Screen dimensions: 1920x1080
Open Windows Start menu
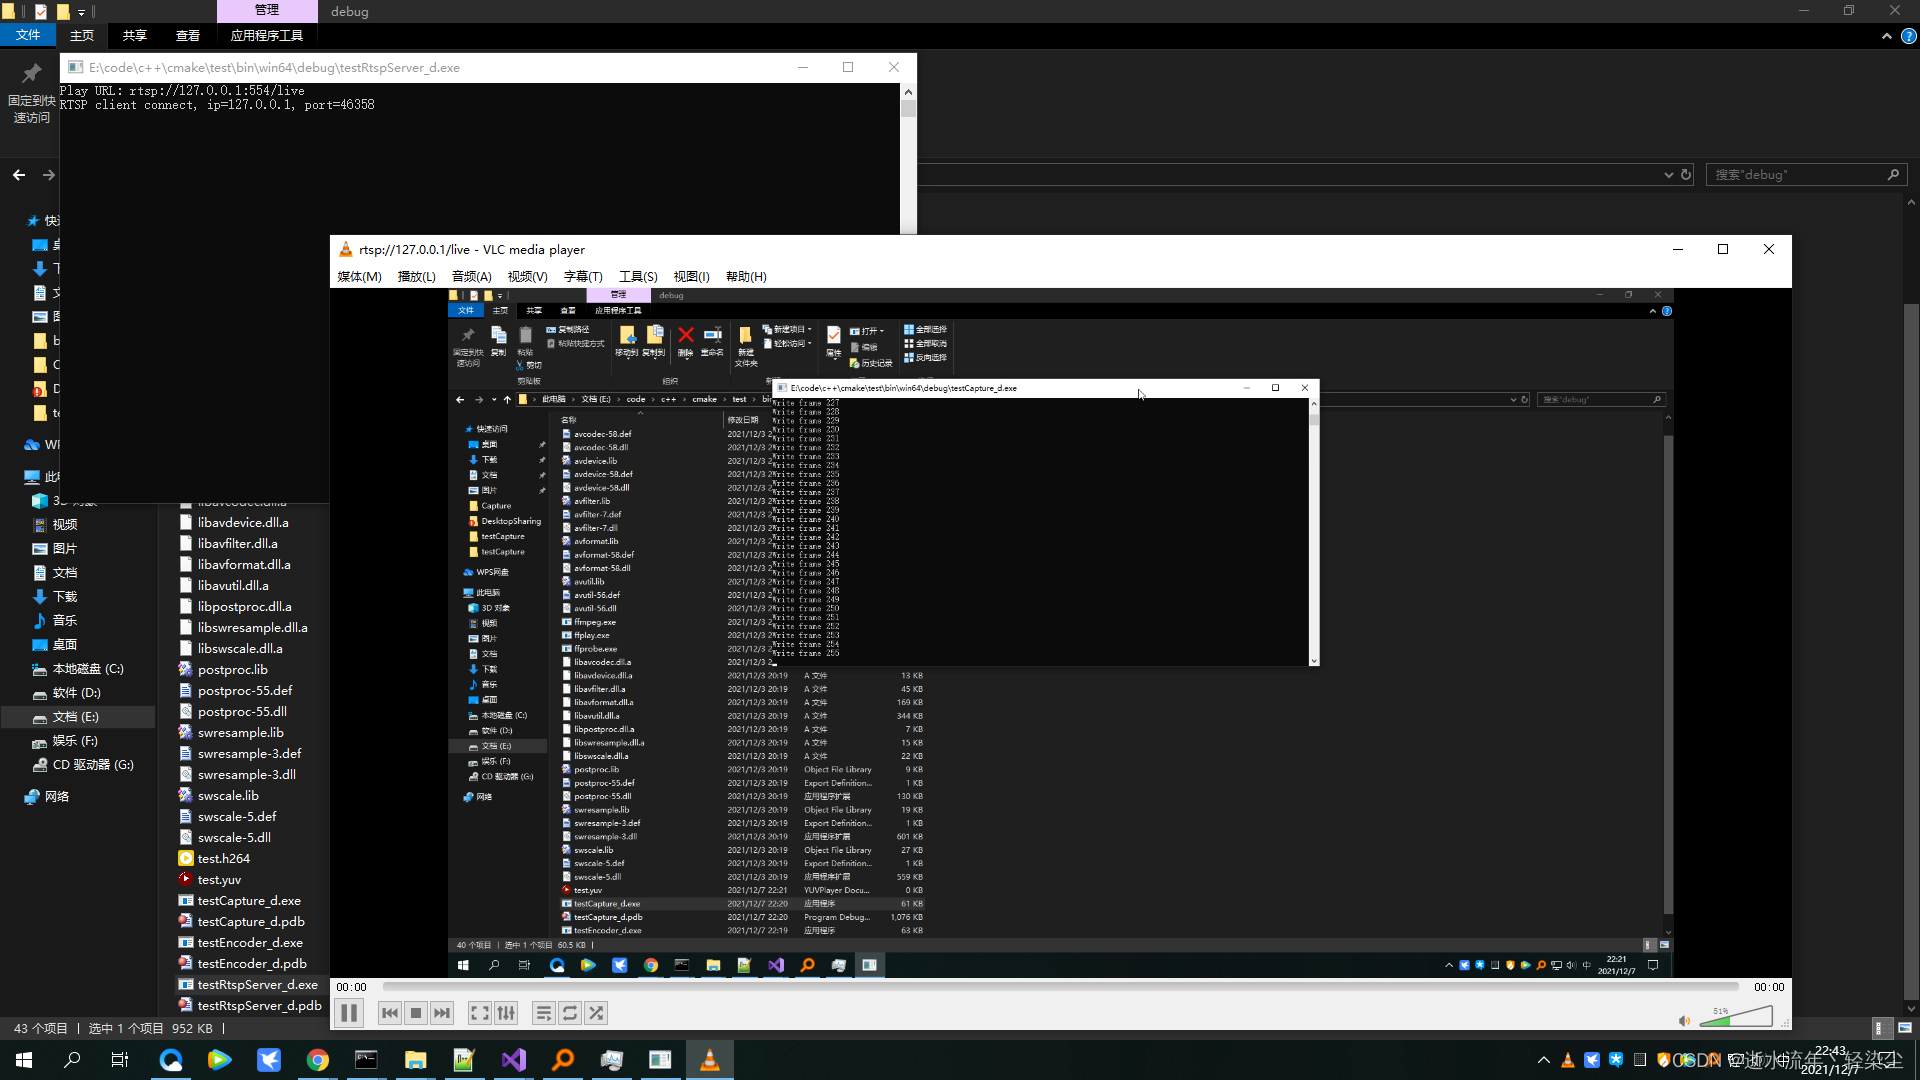tap(24, 1060)
